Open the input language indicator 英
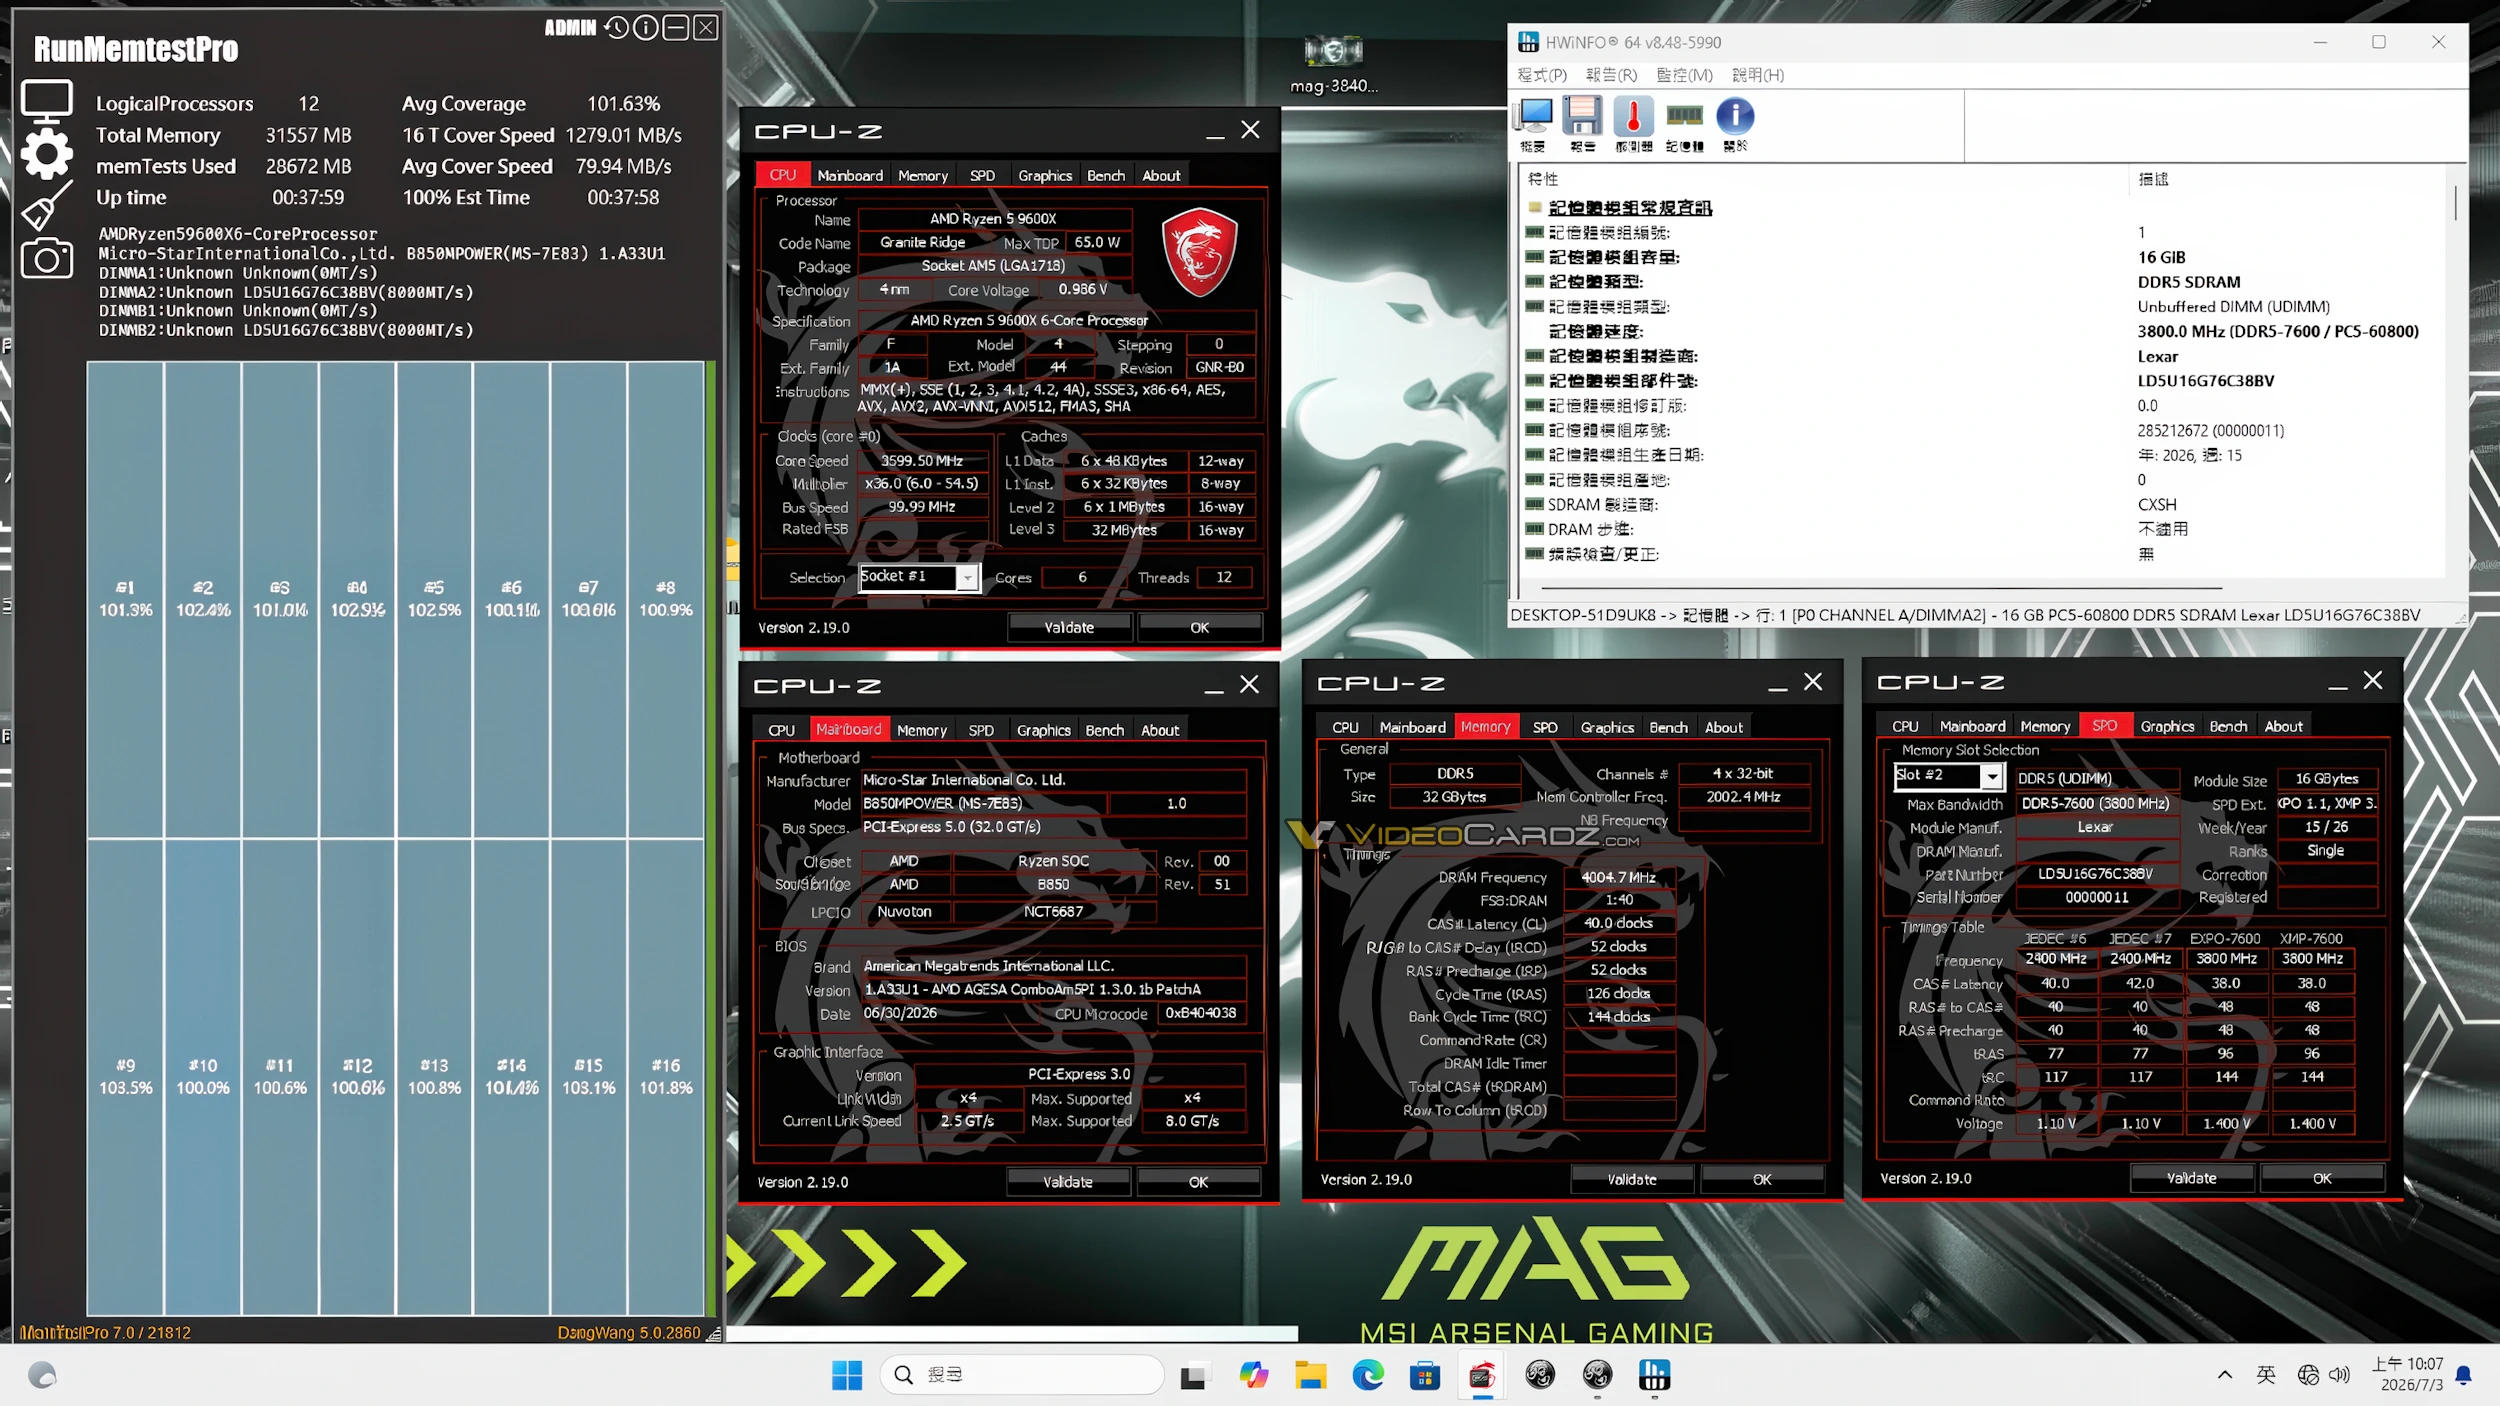Screen dimensions: 2500x1406 tap(2266, 1375)
